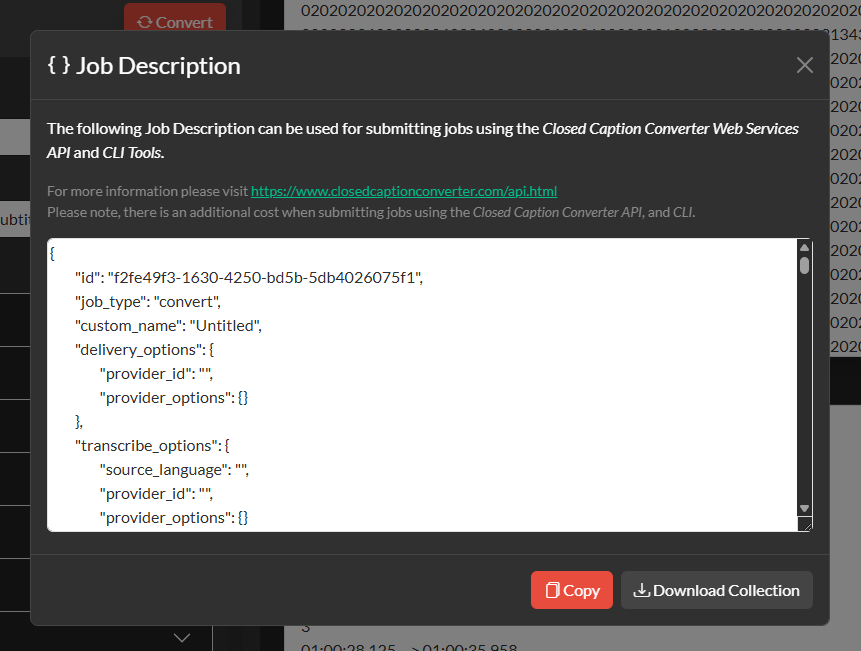Place cursor on the "source_language" line
Viewport: 861px width, 651px height.
coord(173,469)
